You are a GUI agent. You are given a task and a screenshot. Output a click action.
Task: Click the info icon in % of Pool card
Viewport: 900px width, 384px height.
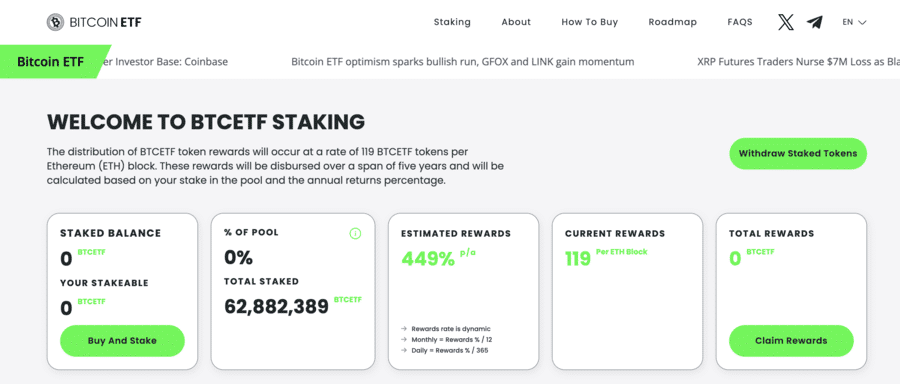pyautogui.click(x=355, y=233)
